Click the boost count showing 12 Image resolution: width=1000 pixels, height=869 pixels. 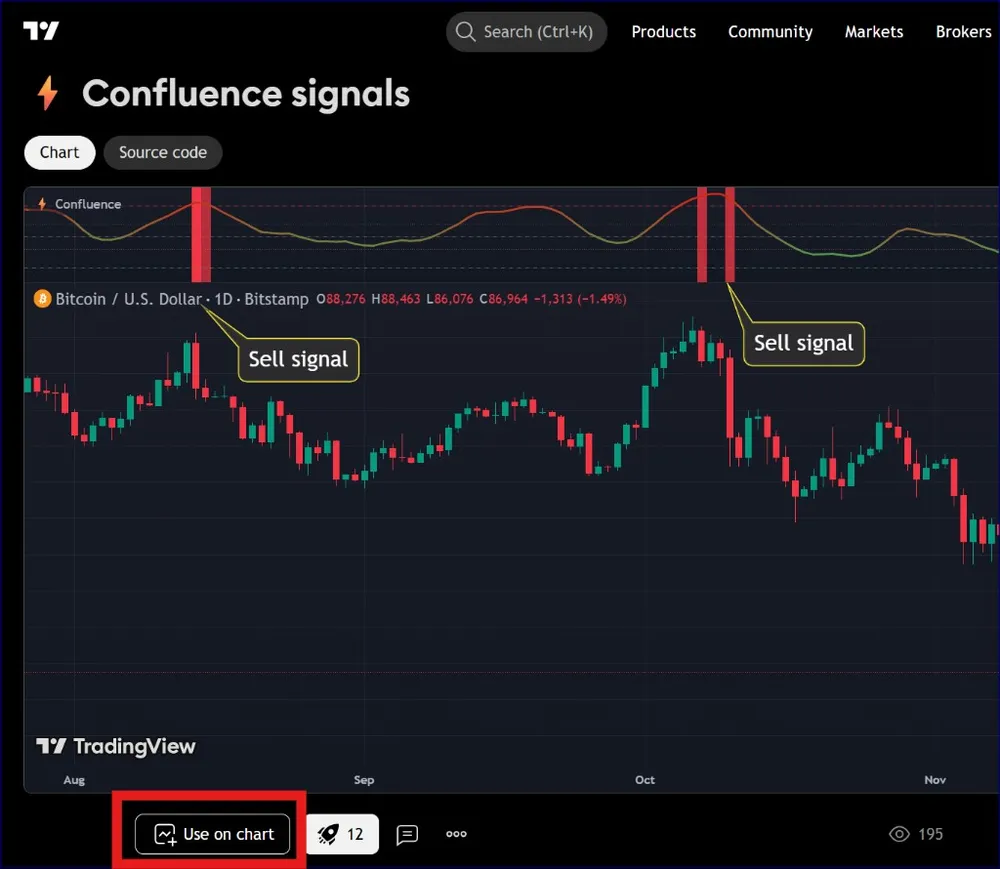tap(355, 833)
